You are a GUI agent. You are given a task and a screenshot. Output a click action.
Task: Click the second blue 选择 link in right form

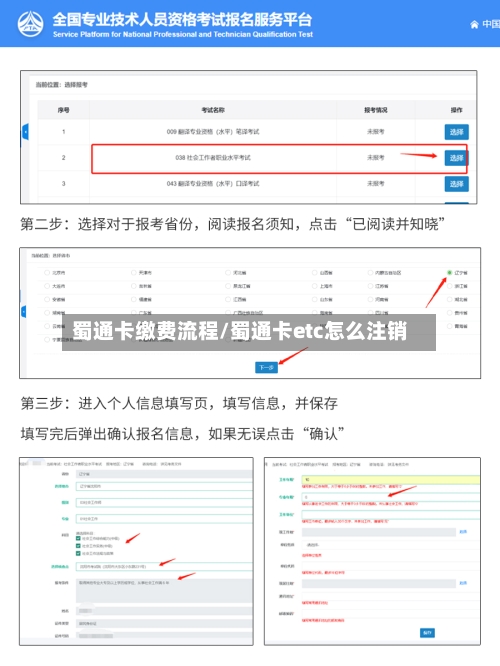pos(463,583)
